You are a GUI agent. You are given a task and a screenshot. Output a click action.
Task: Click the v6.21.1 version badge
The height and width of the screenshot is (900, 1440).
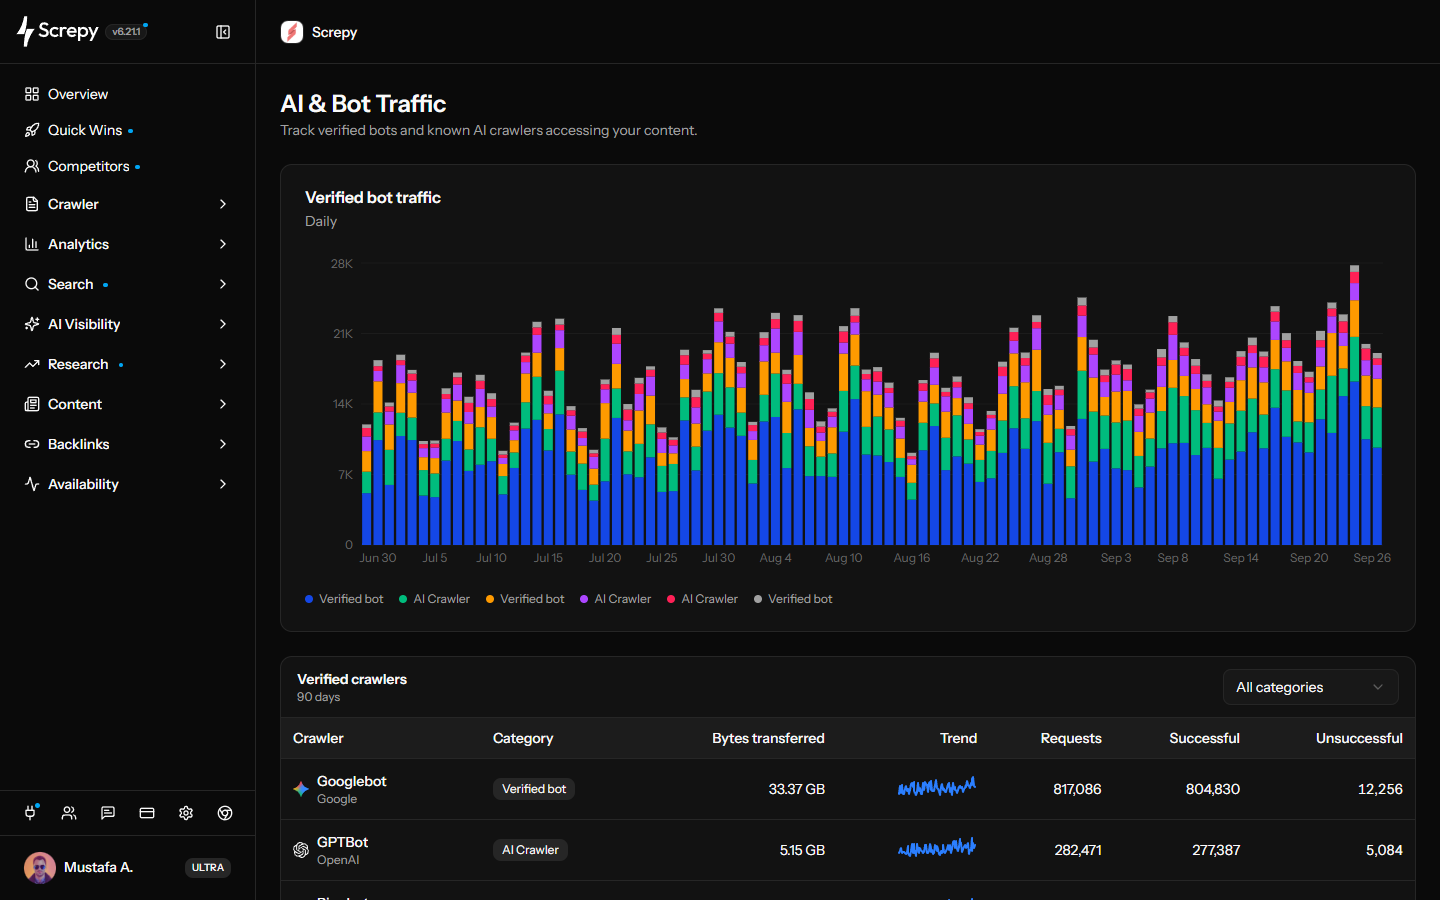point(126,32)
